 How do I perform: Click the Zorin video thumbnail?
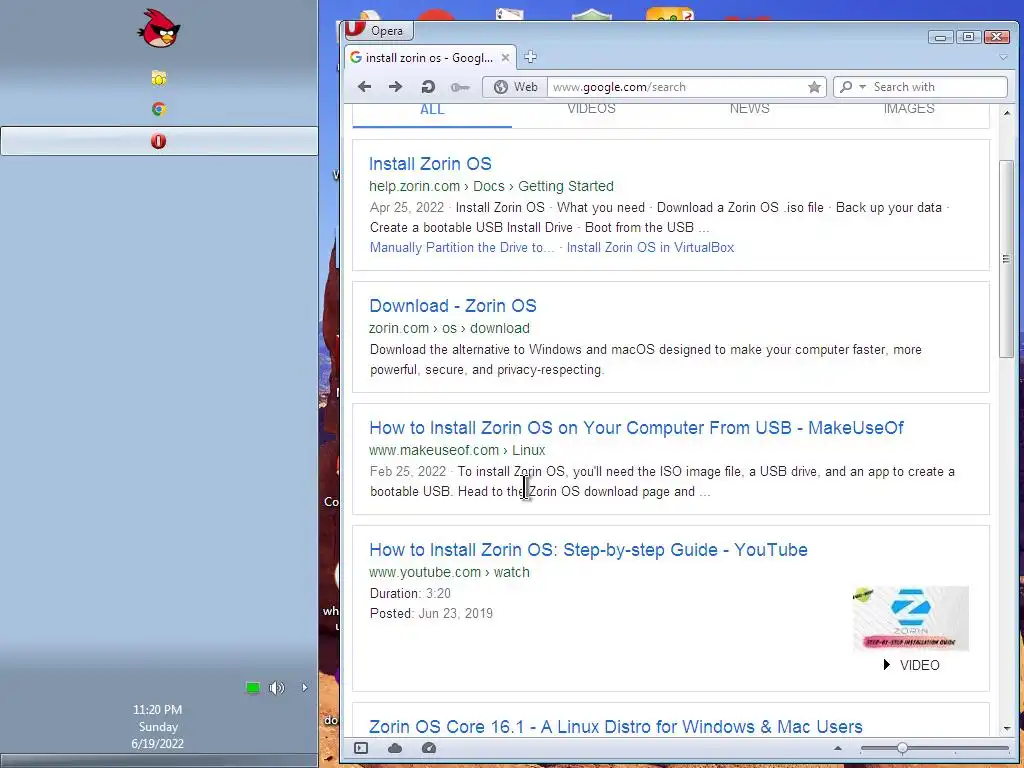[910, 618]
